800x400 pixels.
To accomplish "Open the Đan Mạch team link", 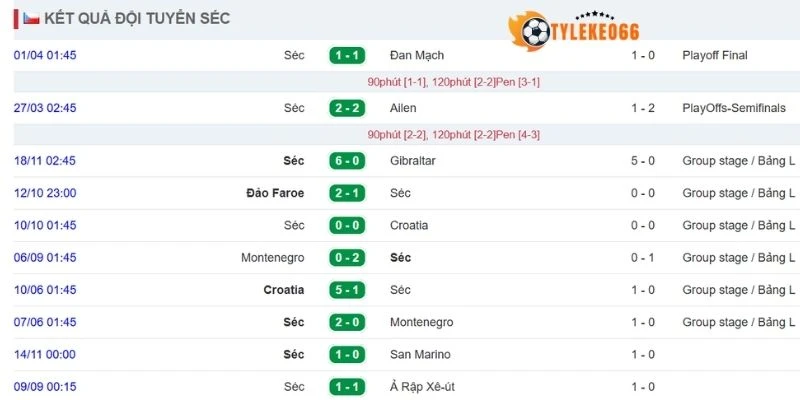I will pos(417,56).
